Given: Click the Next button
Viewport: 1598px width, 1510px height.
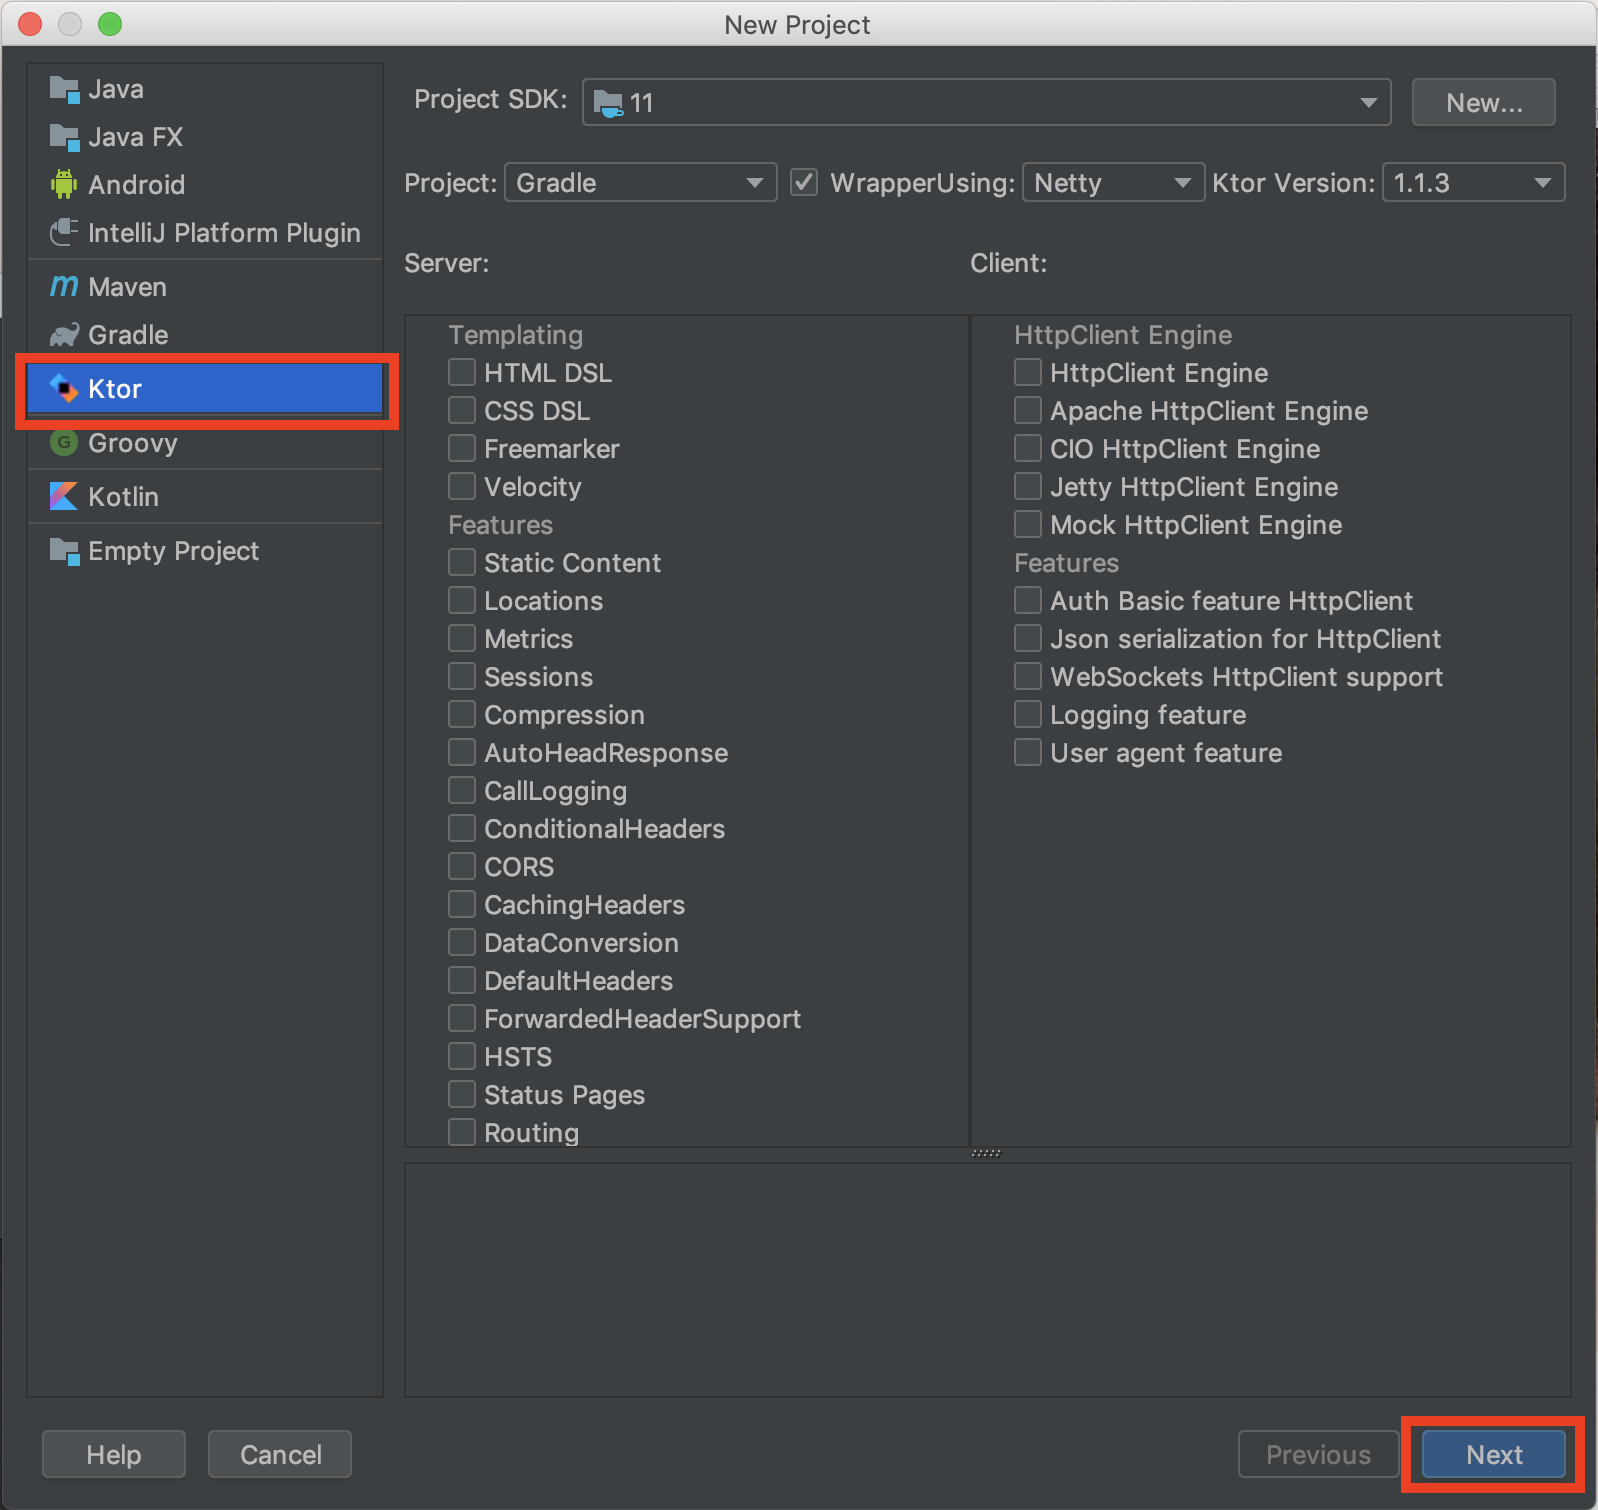Looking at the screenshot, I should coord(1494,1454).
